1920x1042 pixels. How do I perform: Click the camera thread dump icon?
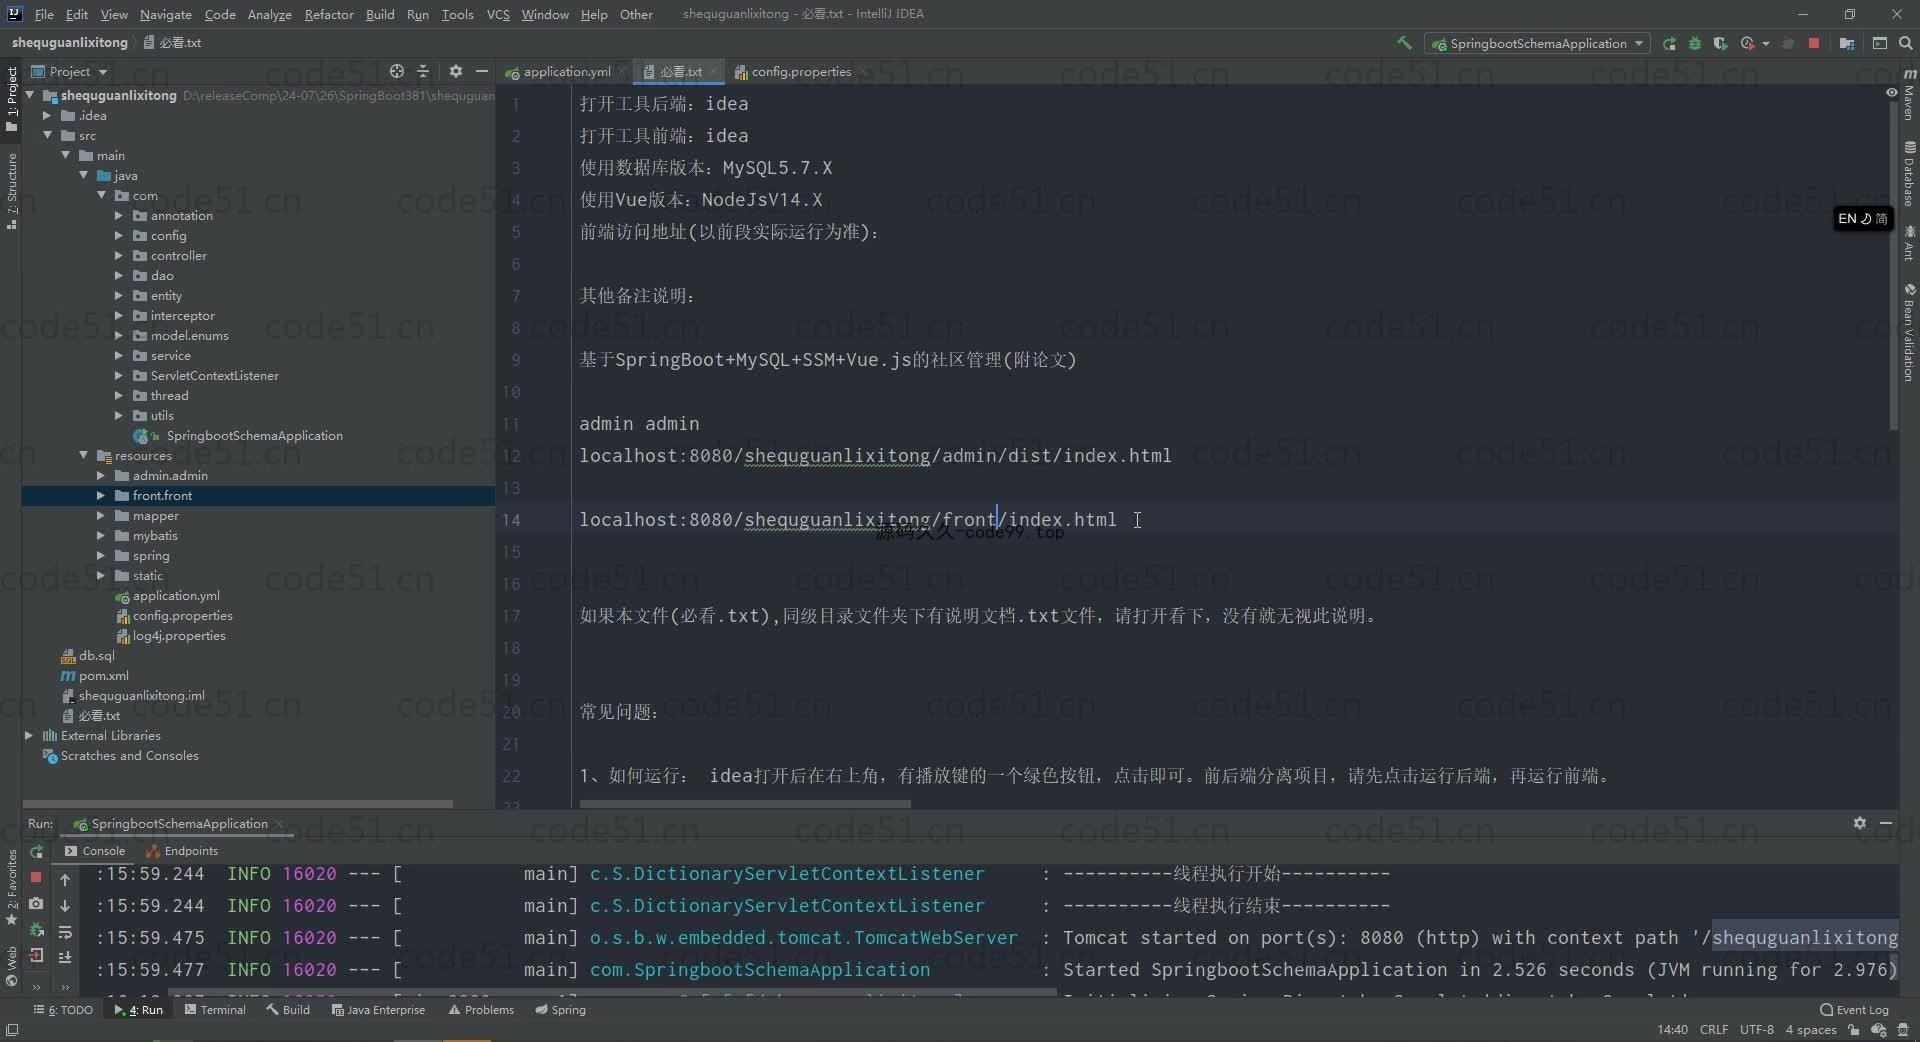pos(36,903)
